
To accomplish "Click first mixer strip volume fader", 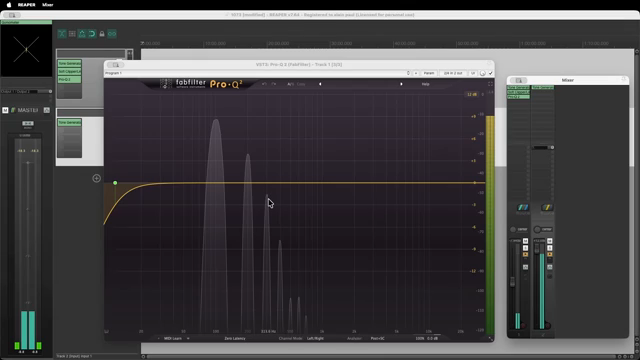I will [512, 281].
